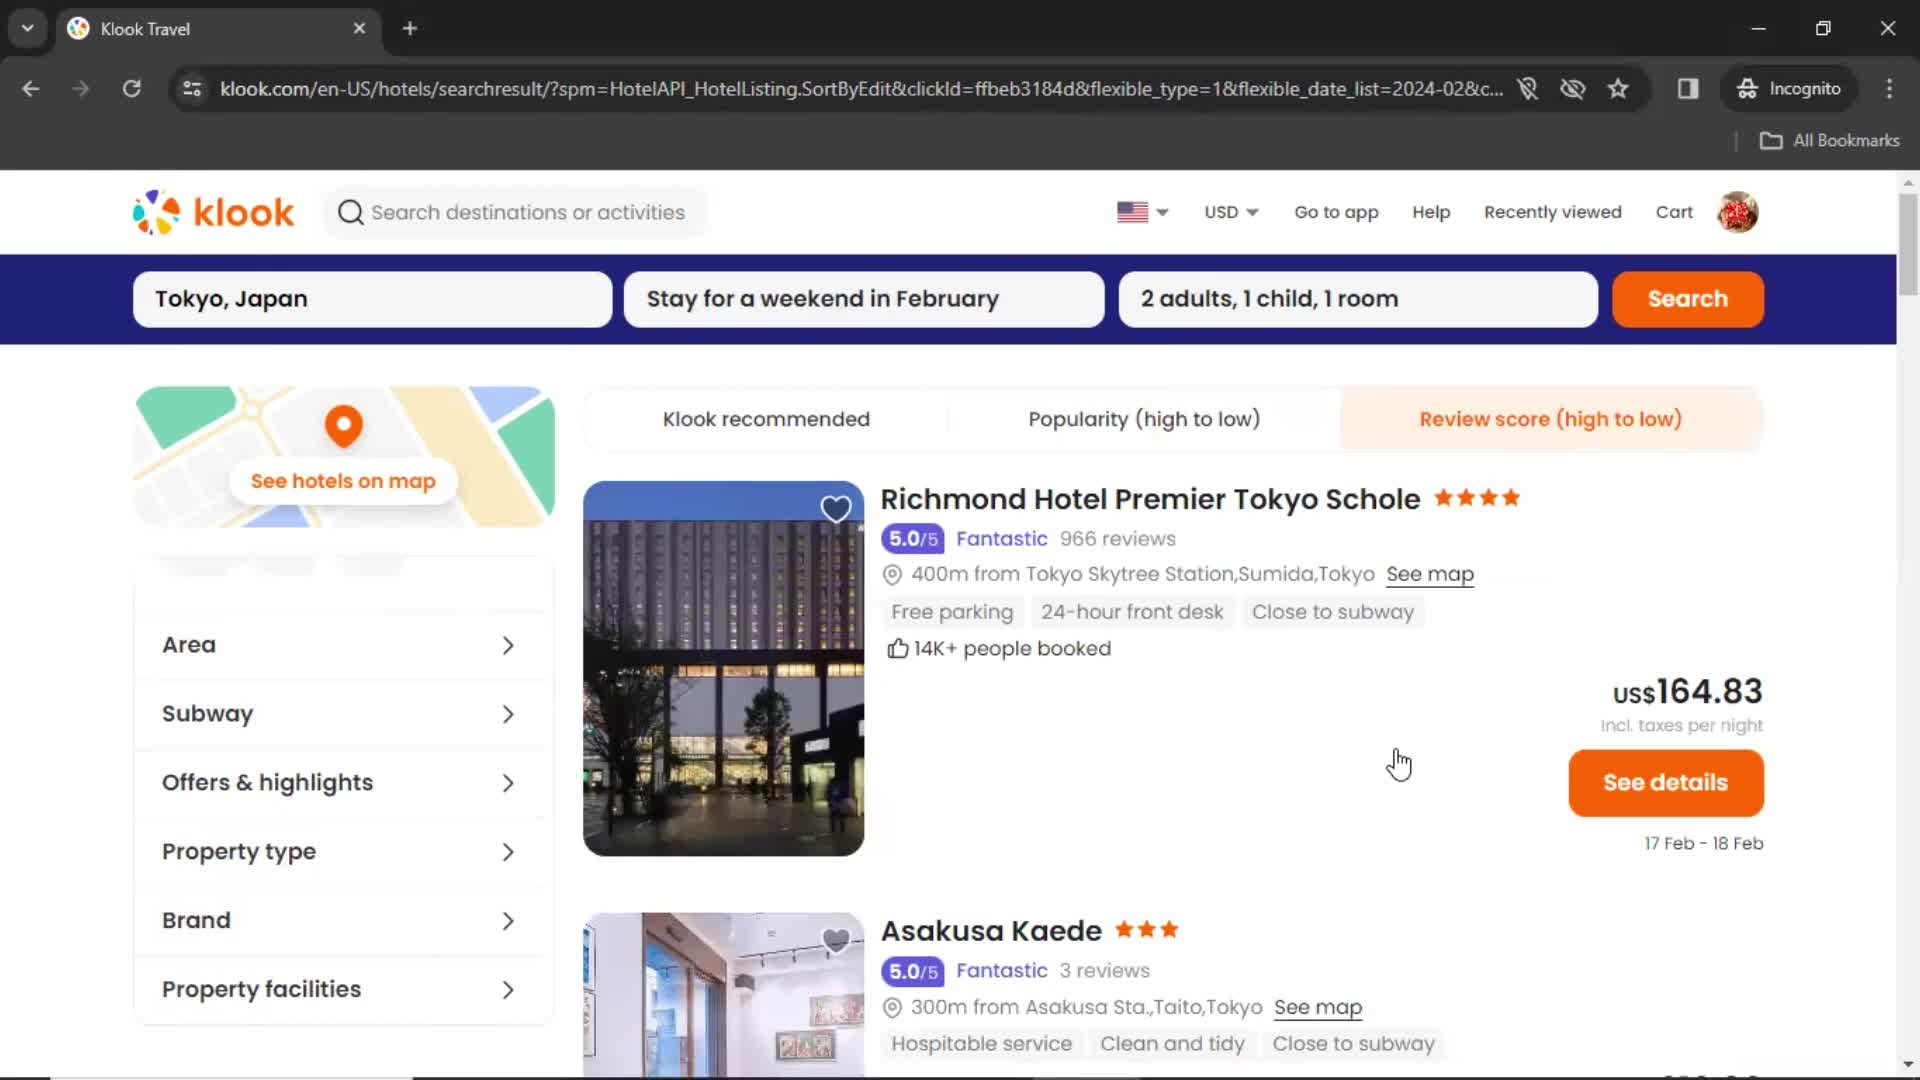This screenshot has height=1080, width=1920.
Task: Open a new browser tab
Action: coord(410,29)
